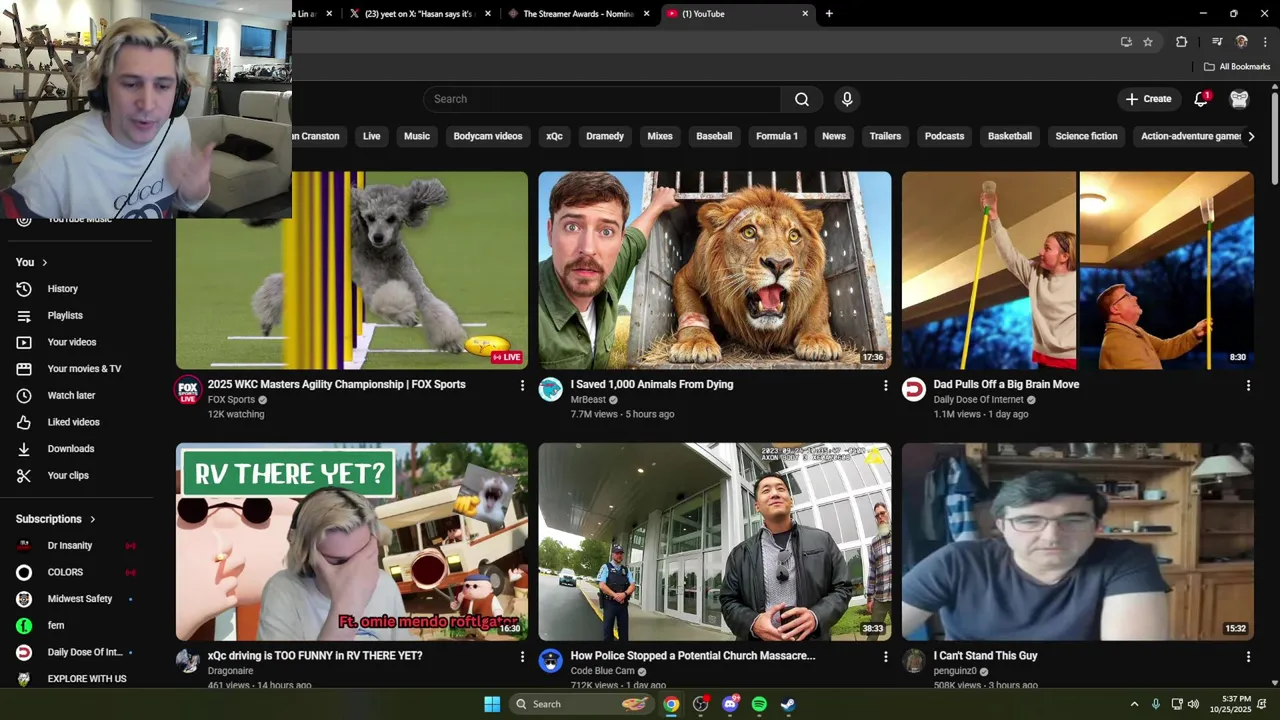This screenshot has height=720, width=1280.
Task: Open the Dad Pulls Off thumbnail
Action: (x=1078, y=270)
